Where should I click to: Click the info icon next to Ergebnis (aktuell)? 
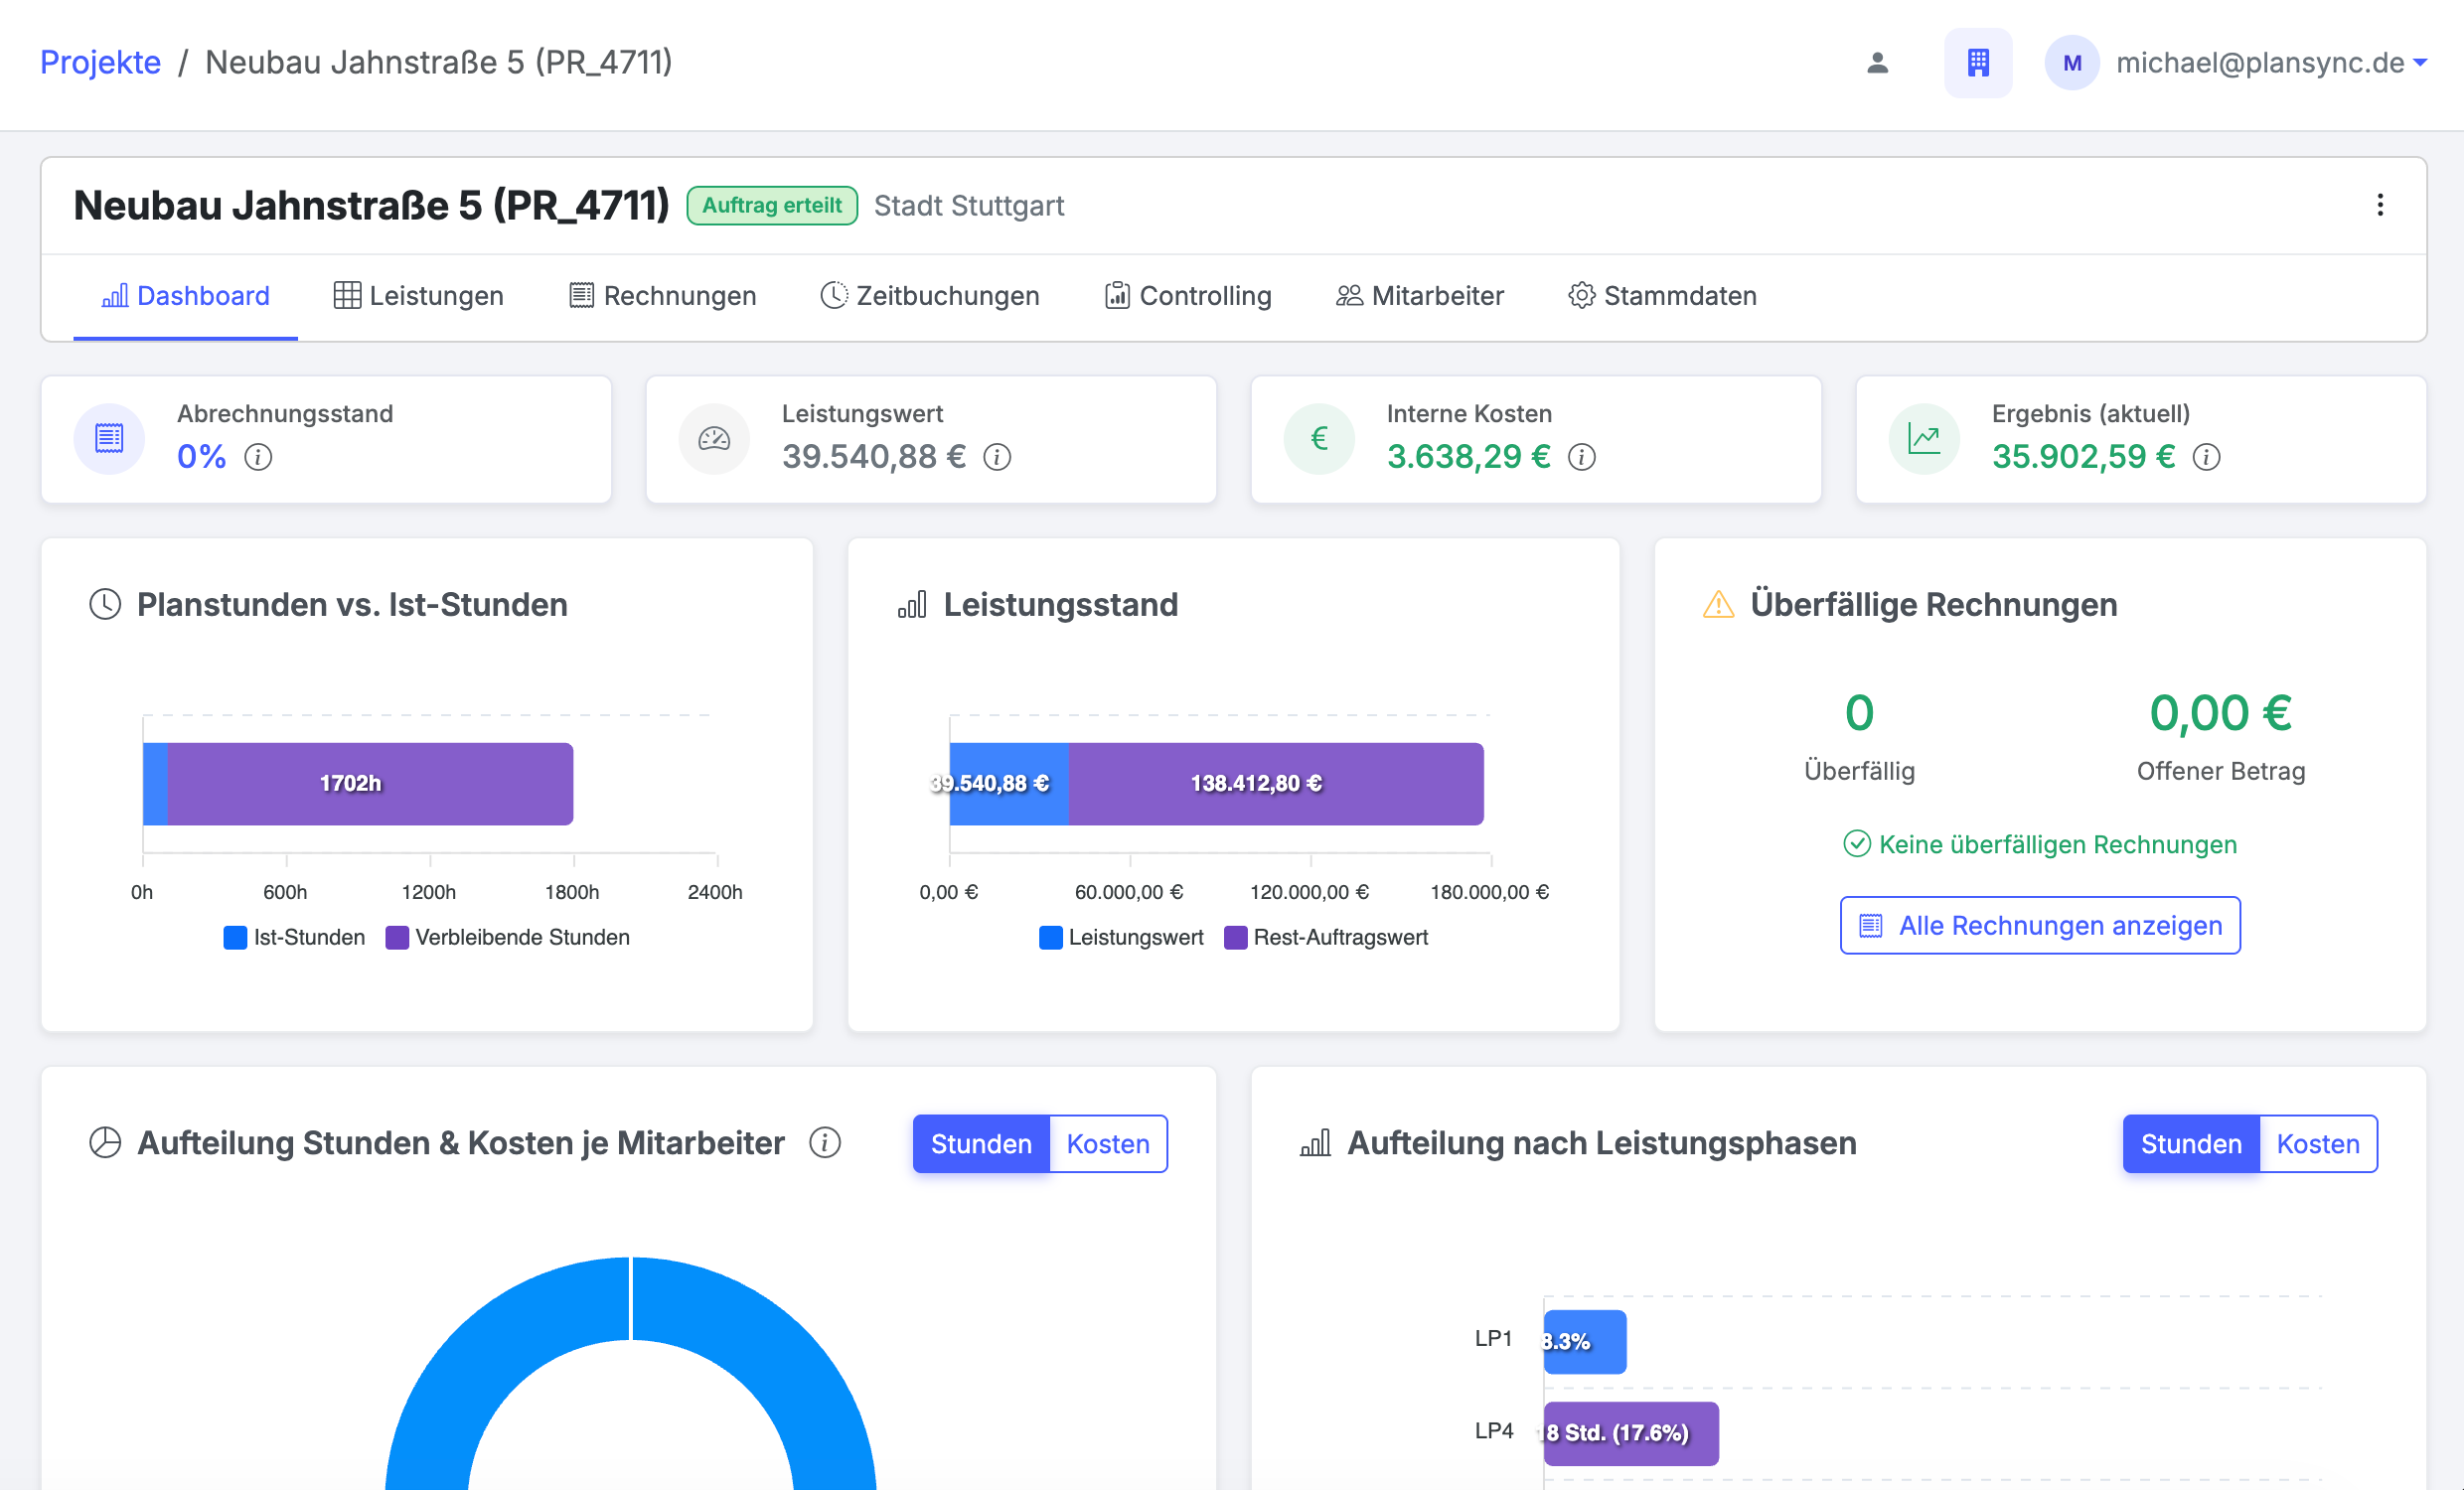2208,457
